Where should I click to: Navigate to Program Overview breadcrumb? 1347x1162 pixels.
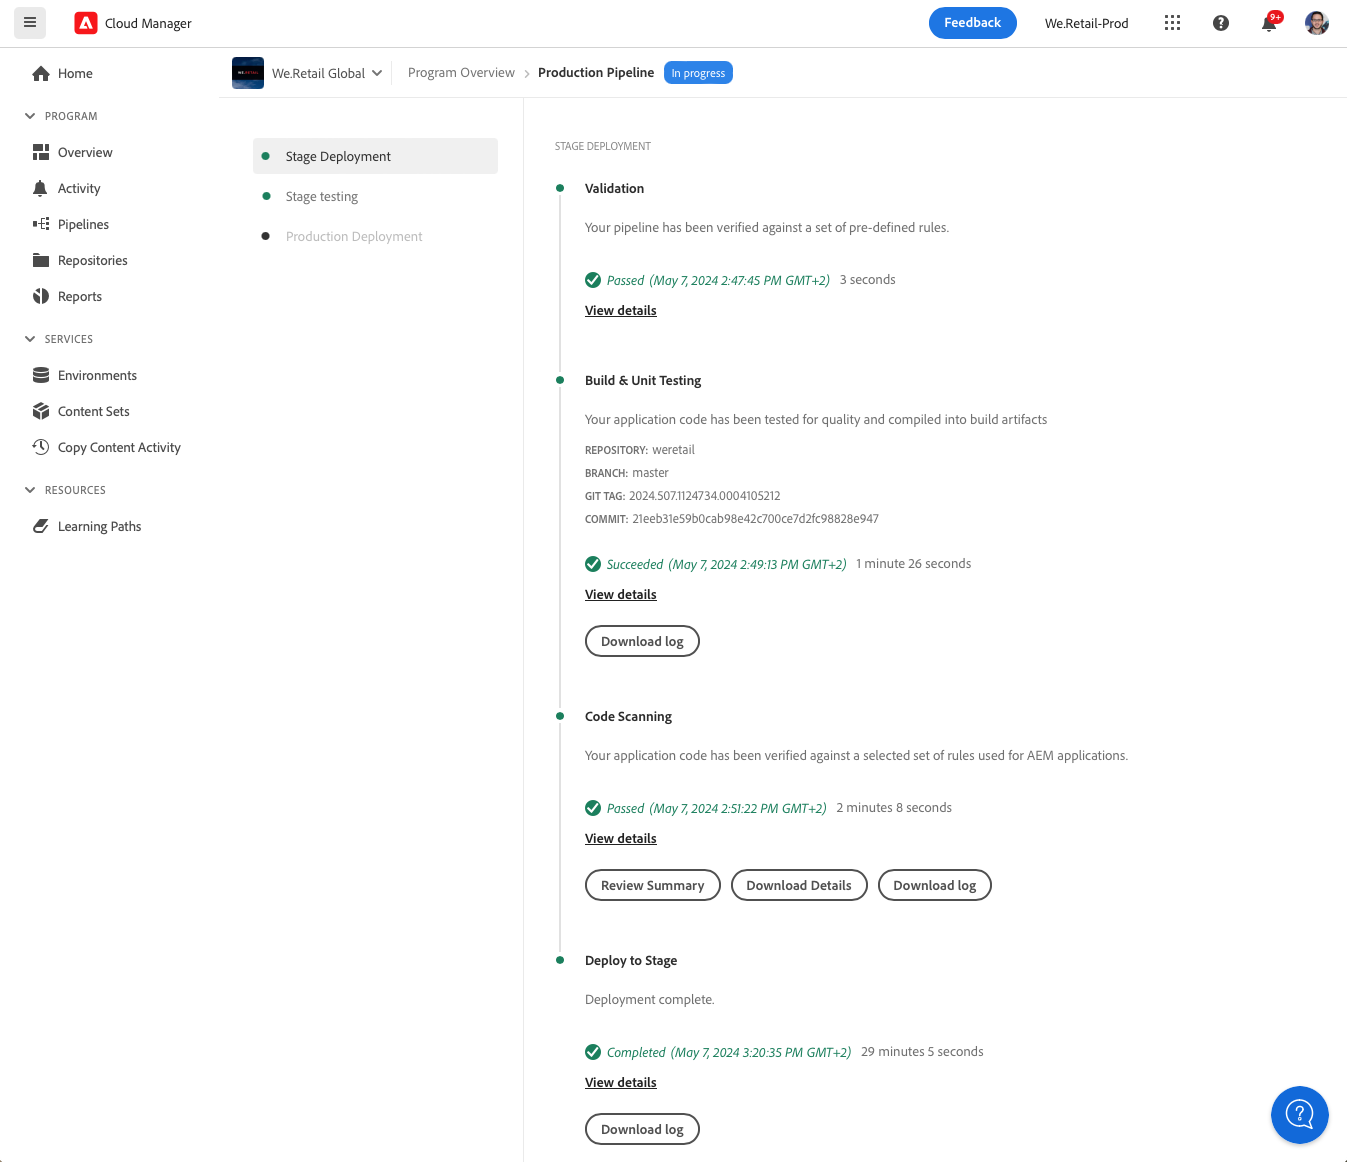pos(461,73)
